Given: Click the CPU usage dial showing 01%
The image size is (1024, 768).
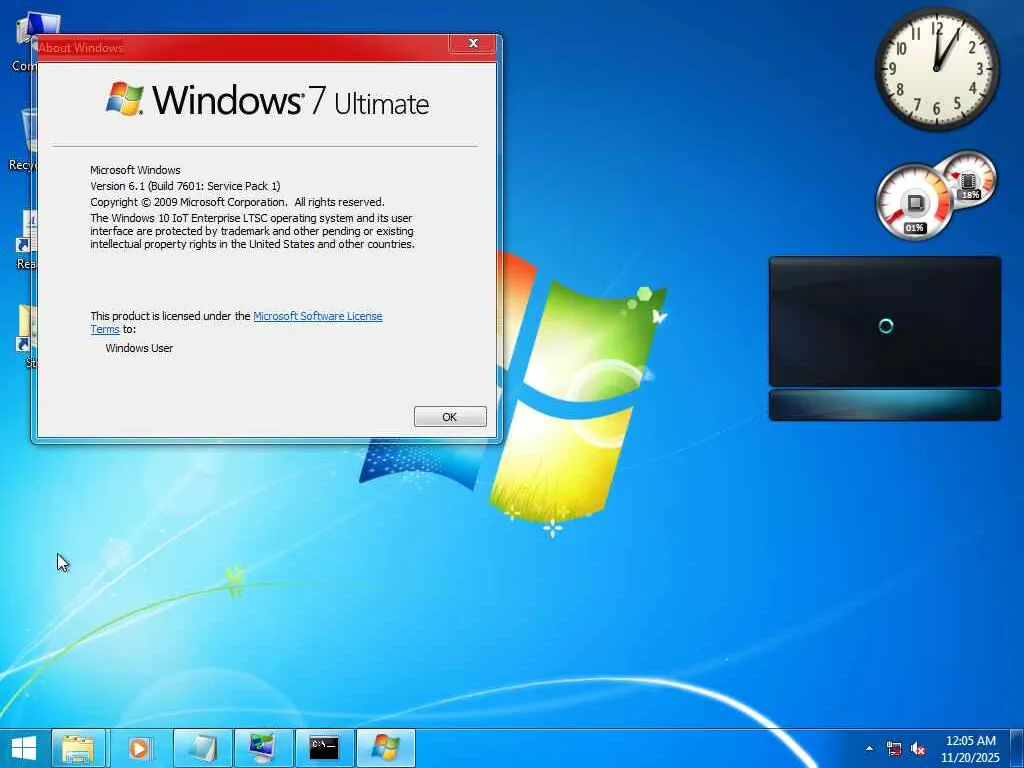Looking at the screenshot, I should coord(914,202).
